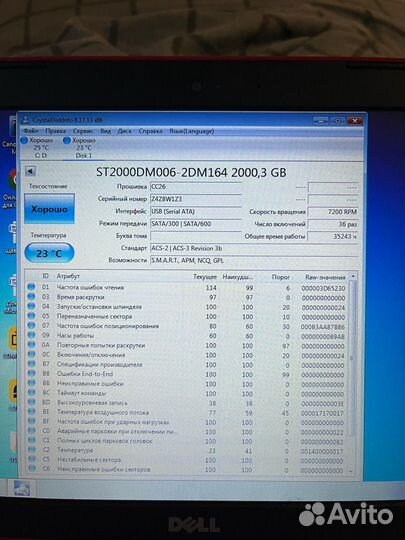Click the previous disk arrow button
Screen dimensions: 405x540
pyautogui.click(x=30, y=171)
